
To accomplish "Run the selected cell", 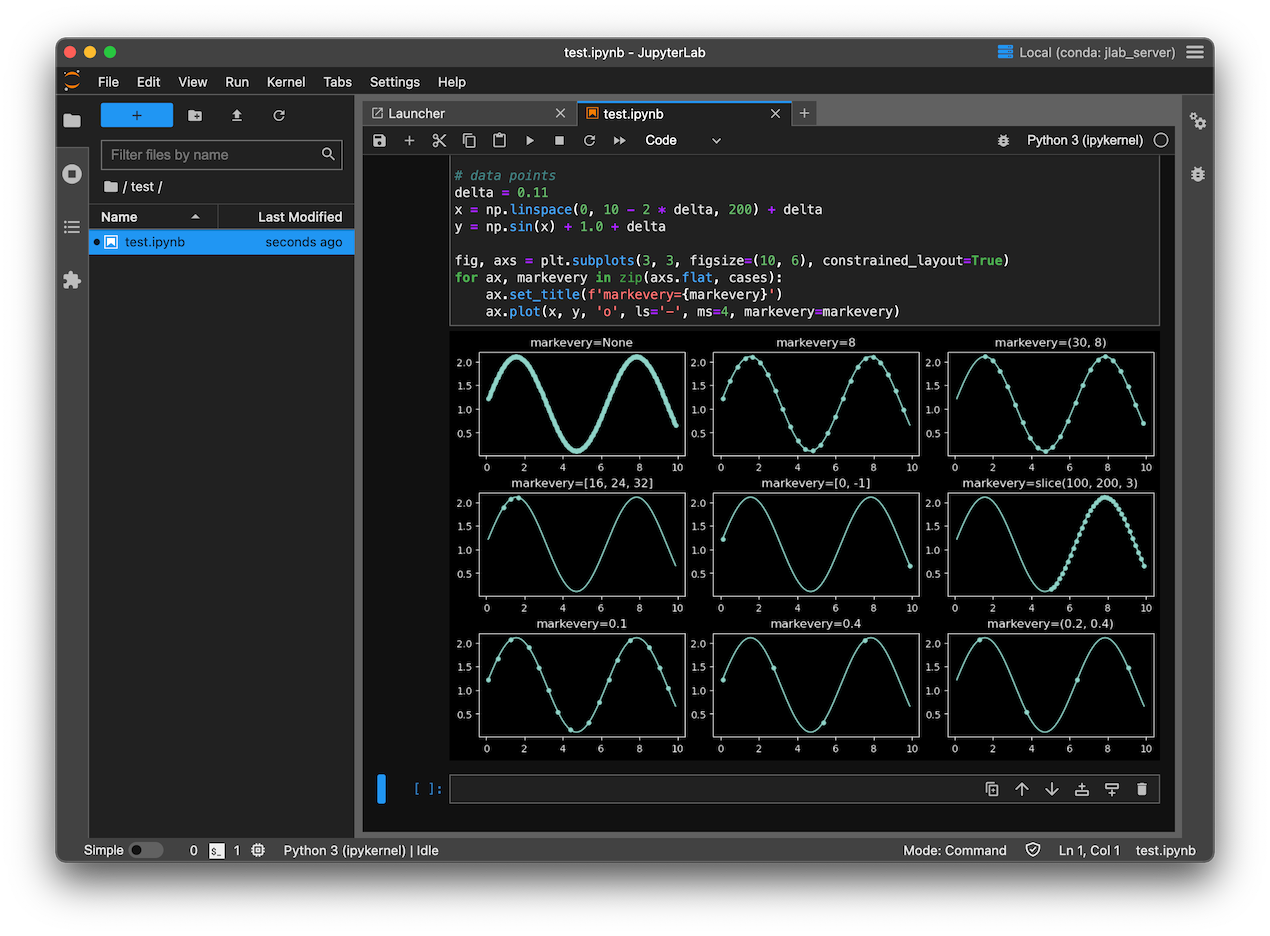I will [x=530, y=141].
